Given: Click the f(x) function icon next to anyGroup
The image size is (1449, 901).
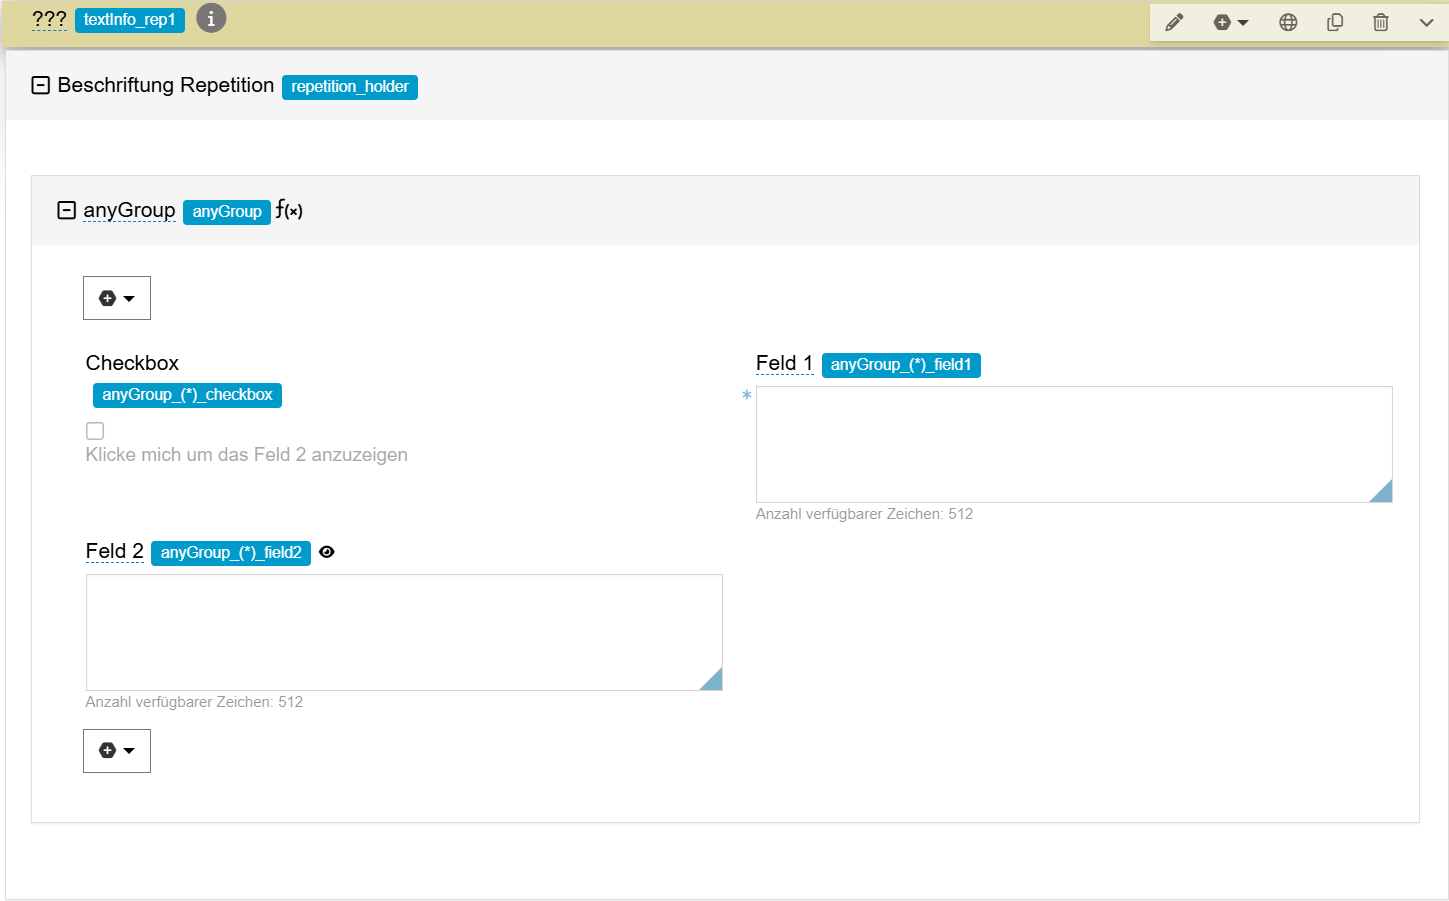Looking at the screenshot, I should coord(289,210).
